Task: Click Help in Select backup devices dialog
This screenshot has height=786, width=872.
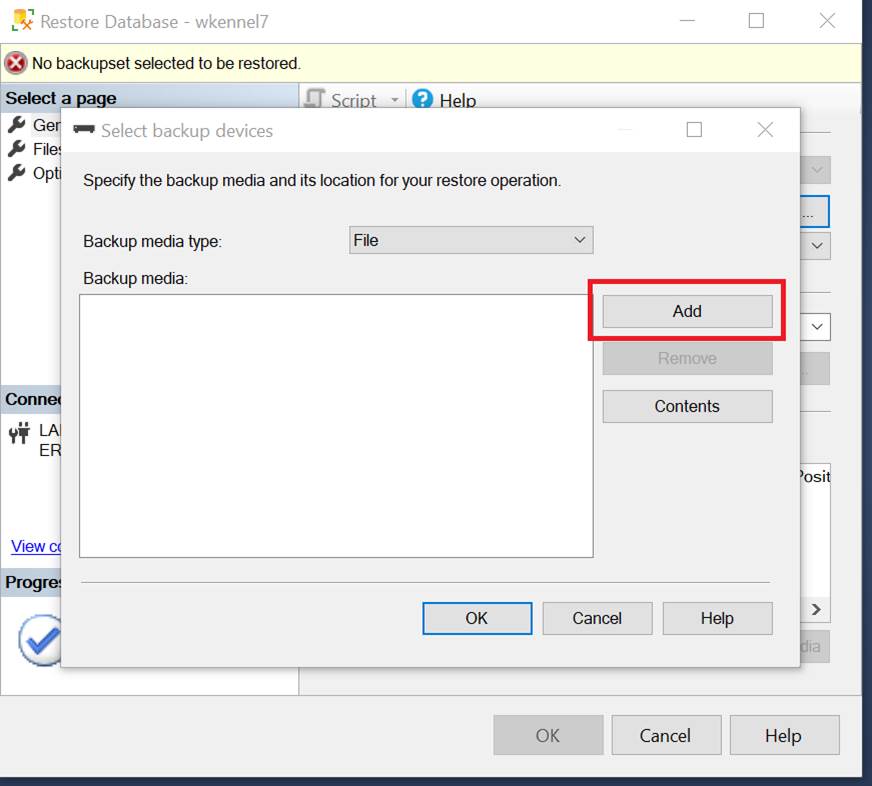Action: [717, 618]
